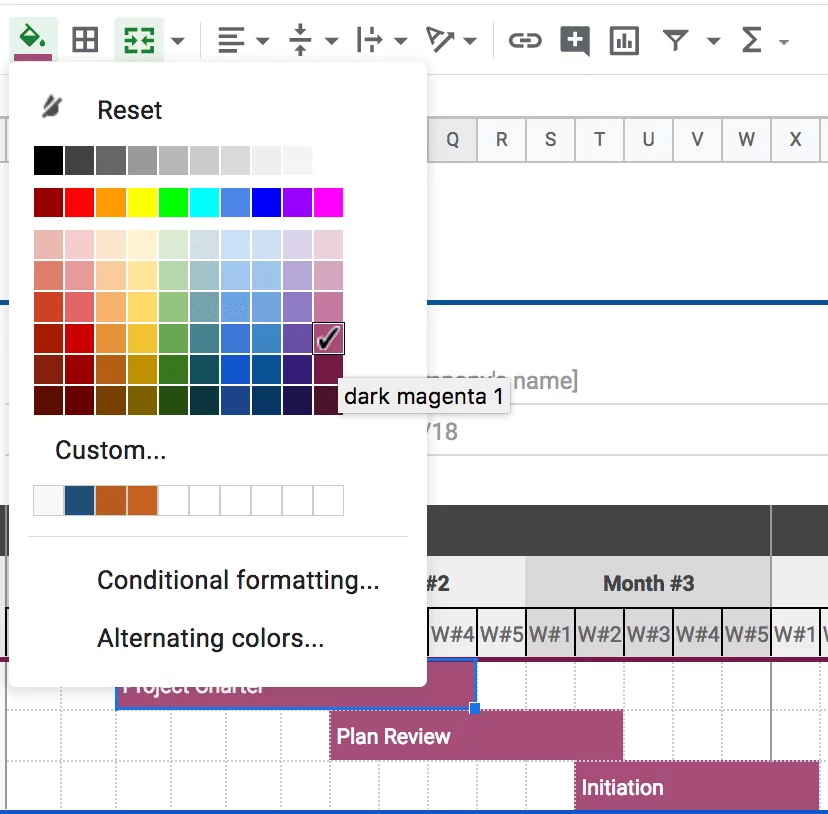
Task: Click the filter funnel icon
Action: (x=676, y=40)
